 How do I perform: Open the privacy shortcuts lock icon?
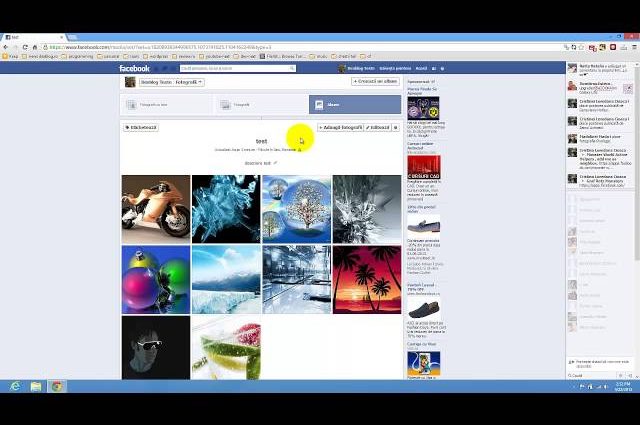[434, 69]
